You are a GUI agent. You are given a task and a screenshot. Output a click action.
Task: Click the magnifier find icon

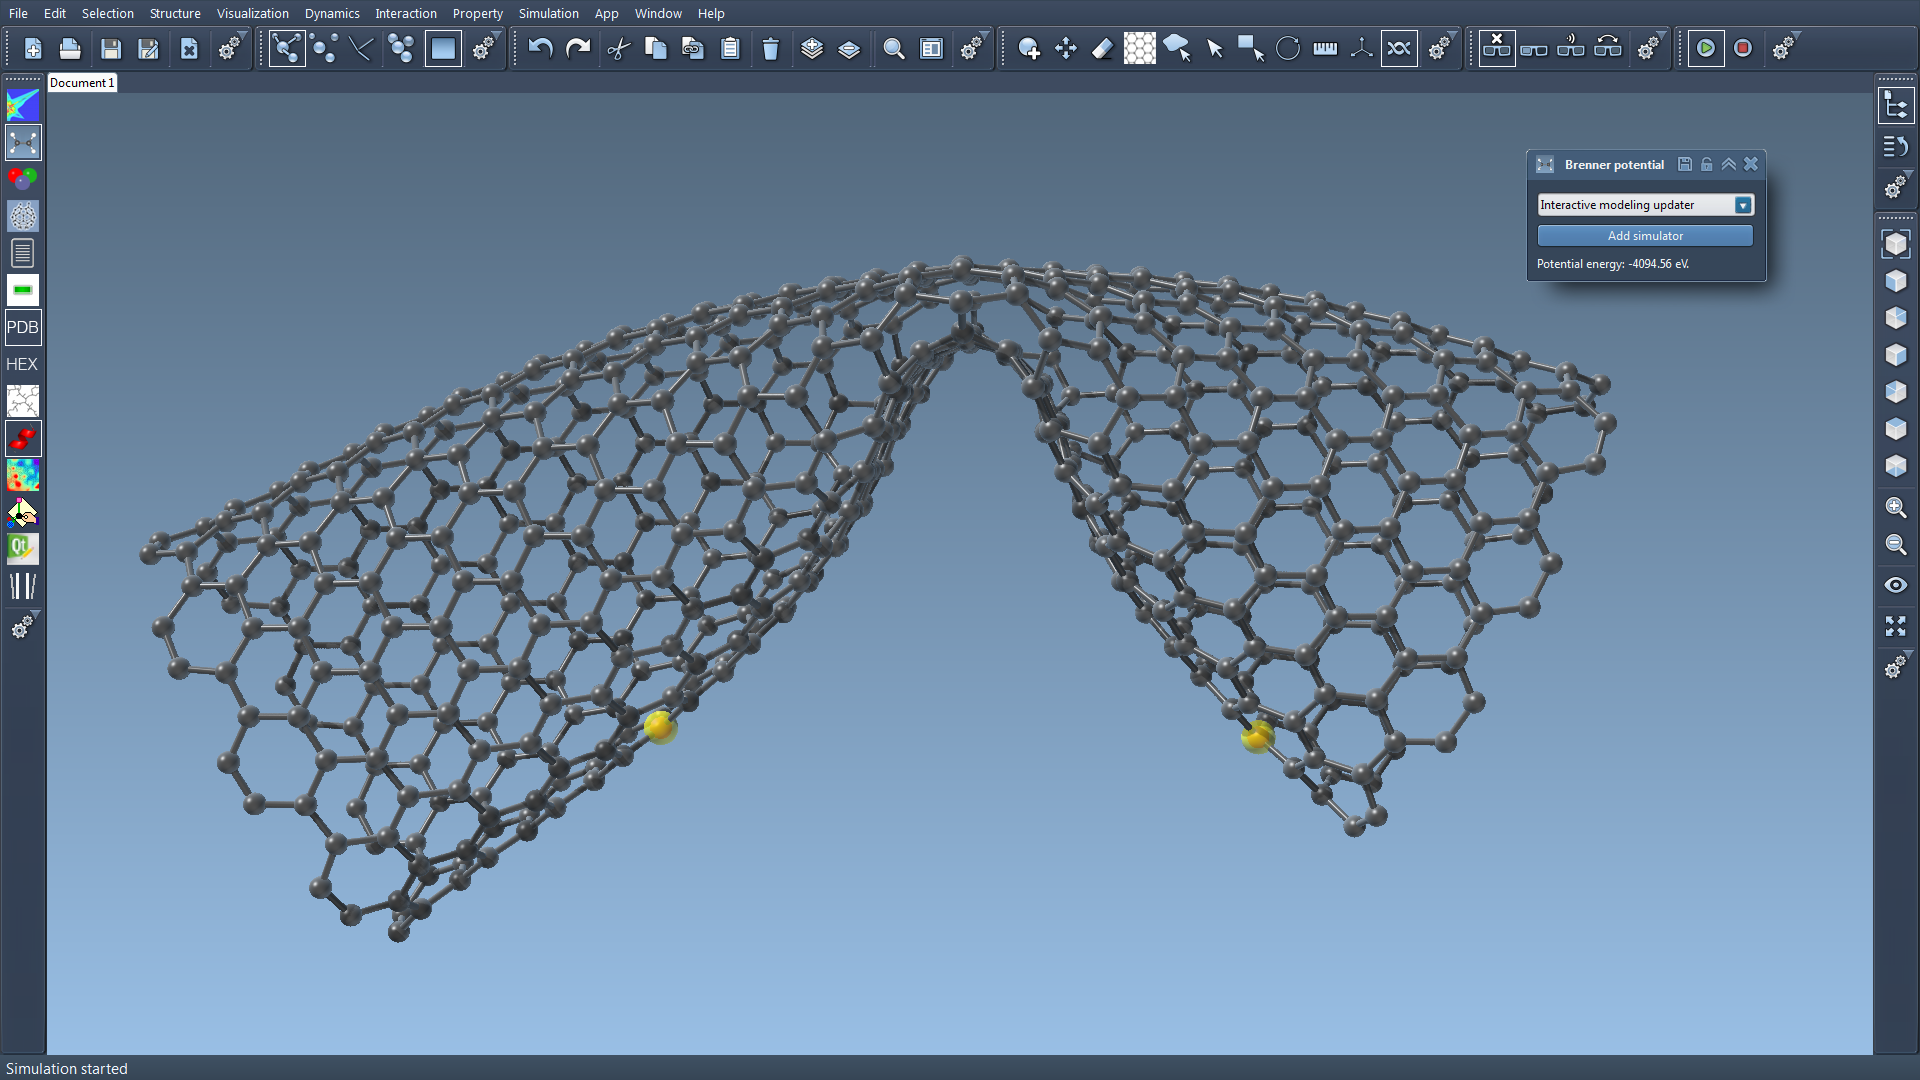[894, 48]
